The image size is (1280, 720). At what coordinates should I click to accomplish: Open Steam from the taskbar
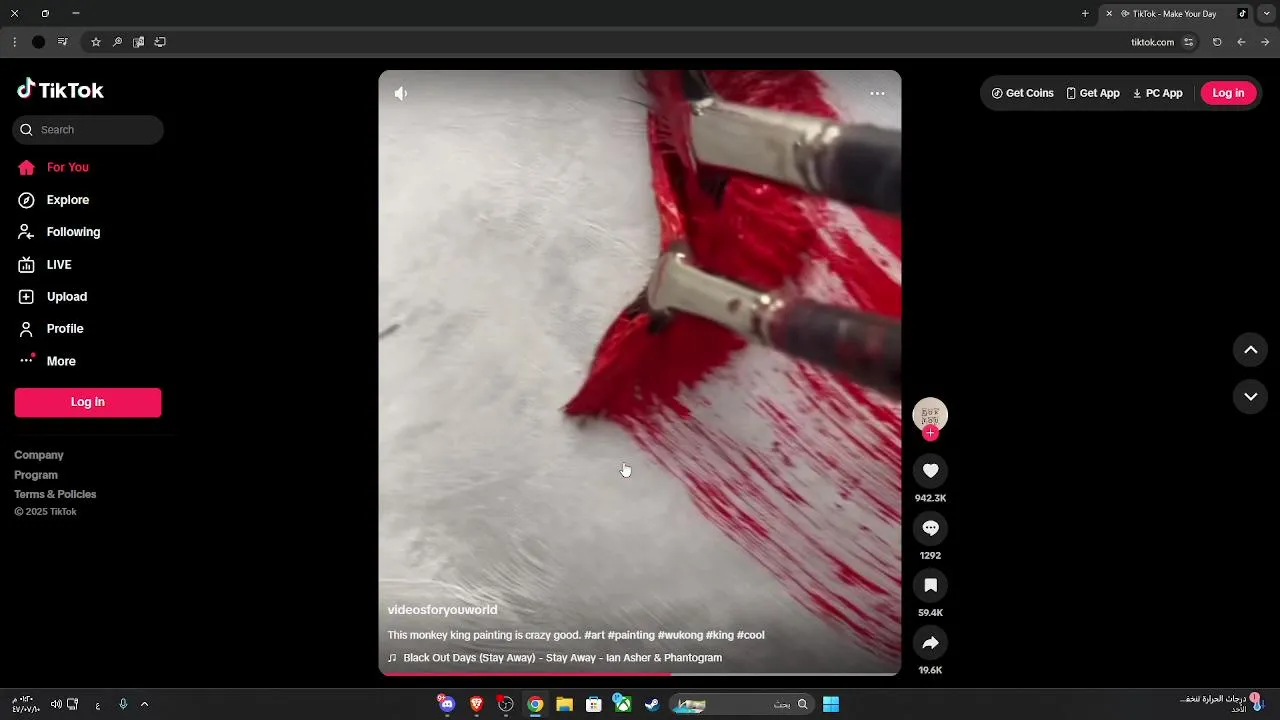[x=651, y=704]
